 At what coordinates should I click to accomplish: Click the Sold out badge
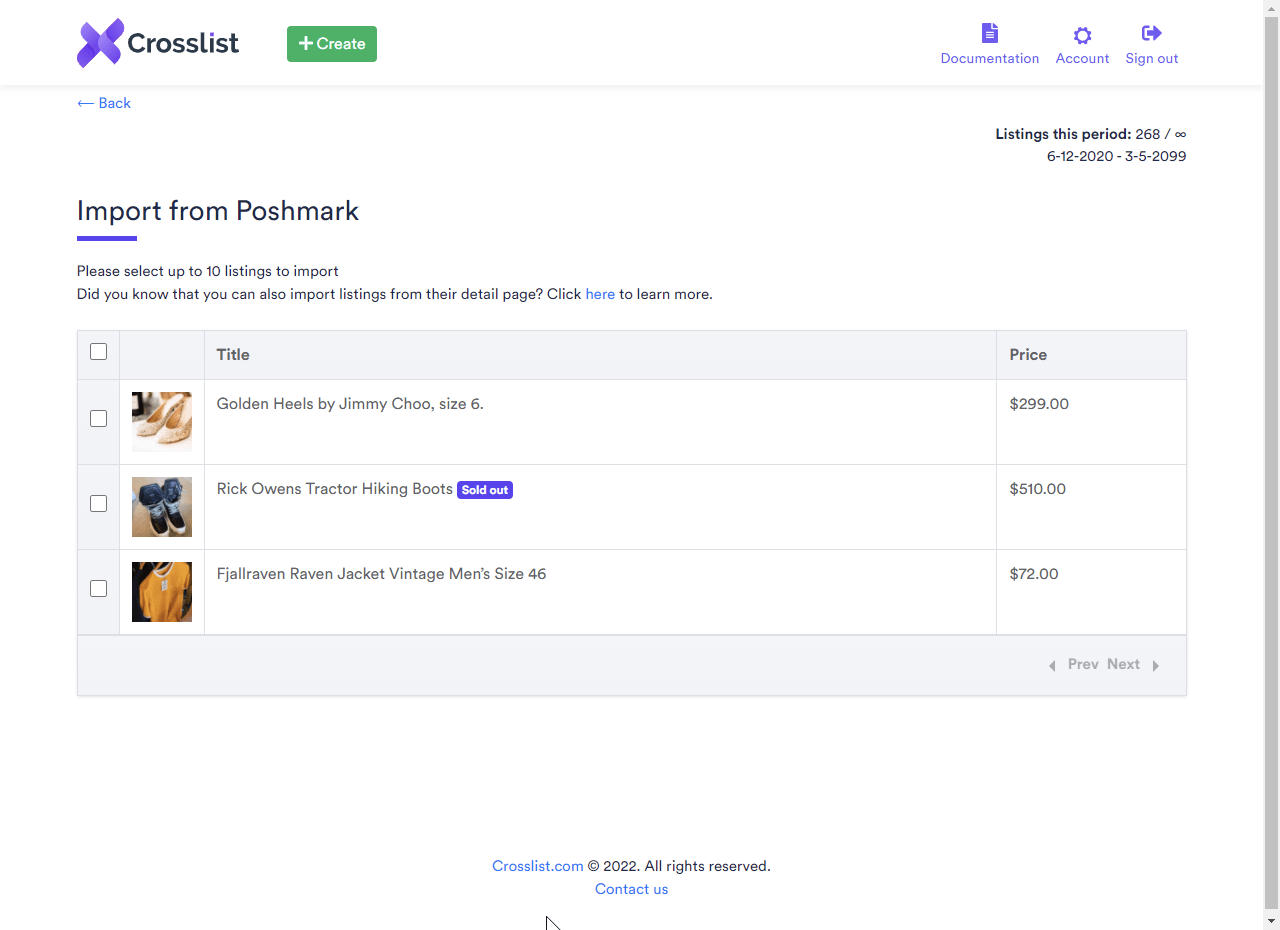[x=485, y=490]
